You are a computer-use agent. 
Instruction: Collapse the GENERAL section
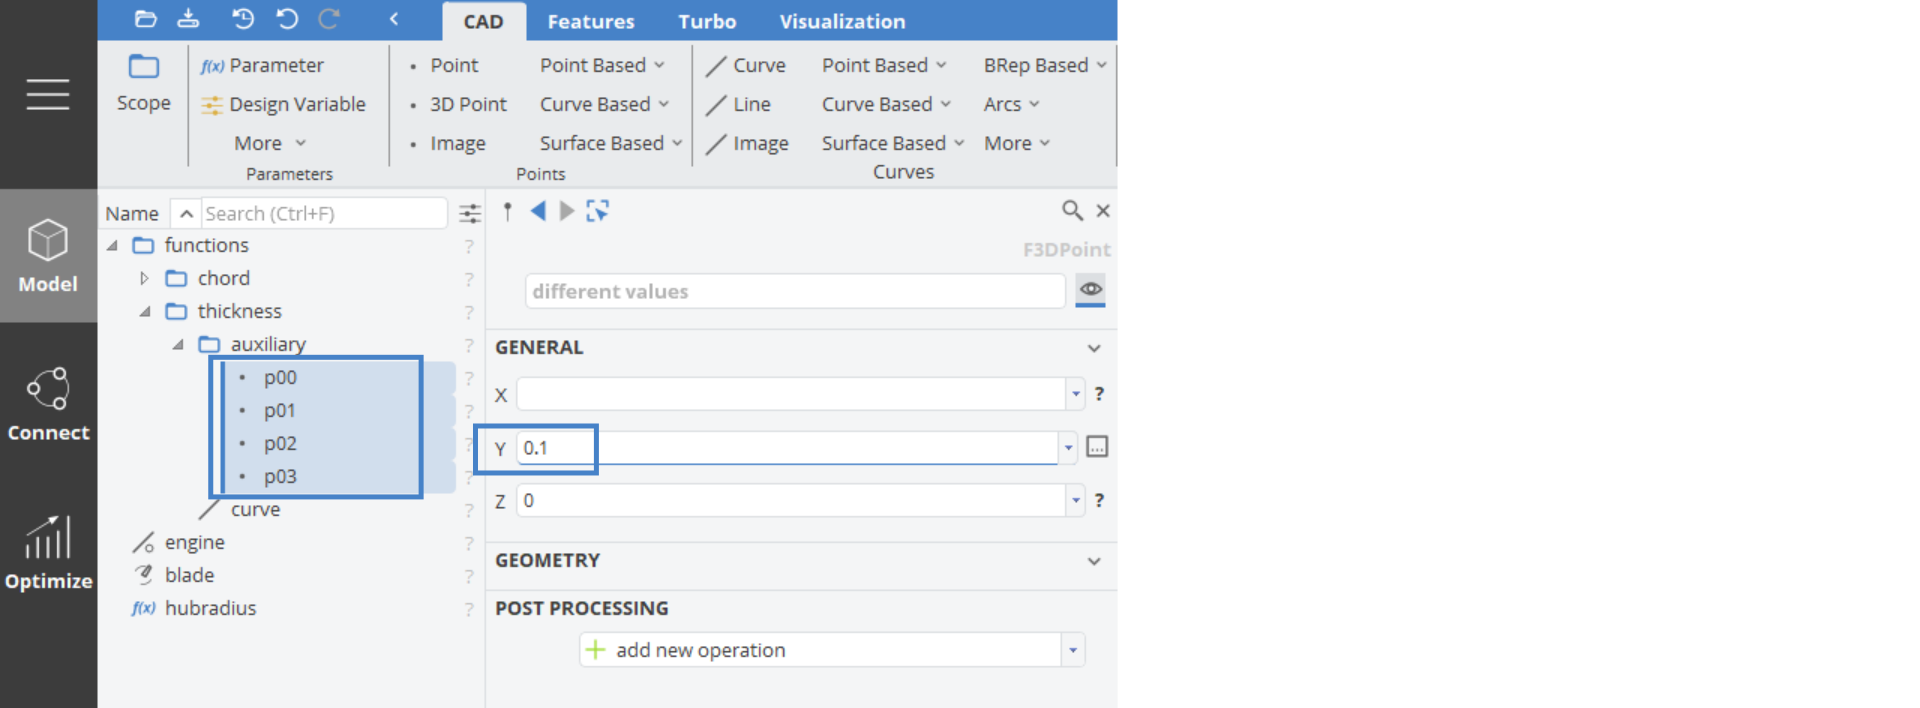pos(1094,348)
